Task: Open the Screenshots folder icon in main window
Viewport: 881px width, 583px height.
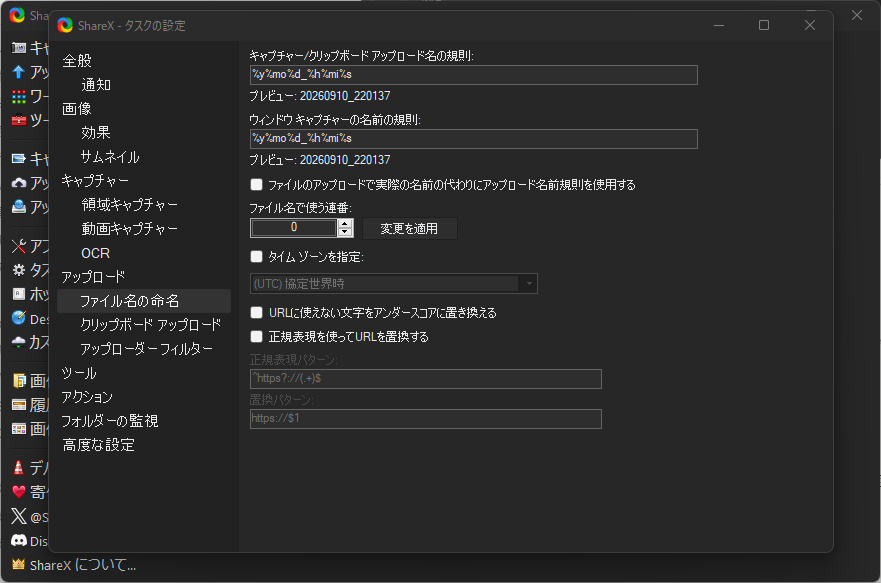Action: [x=19, y=381]
